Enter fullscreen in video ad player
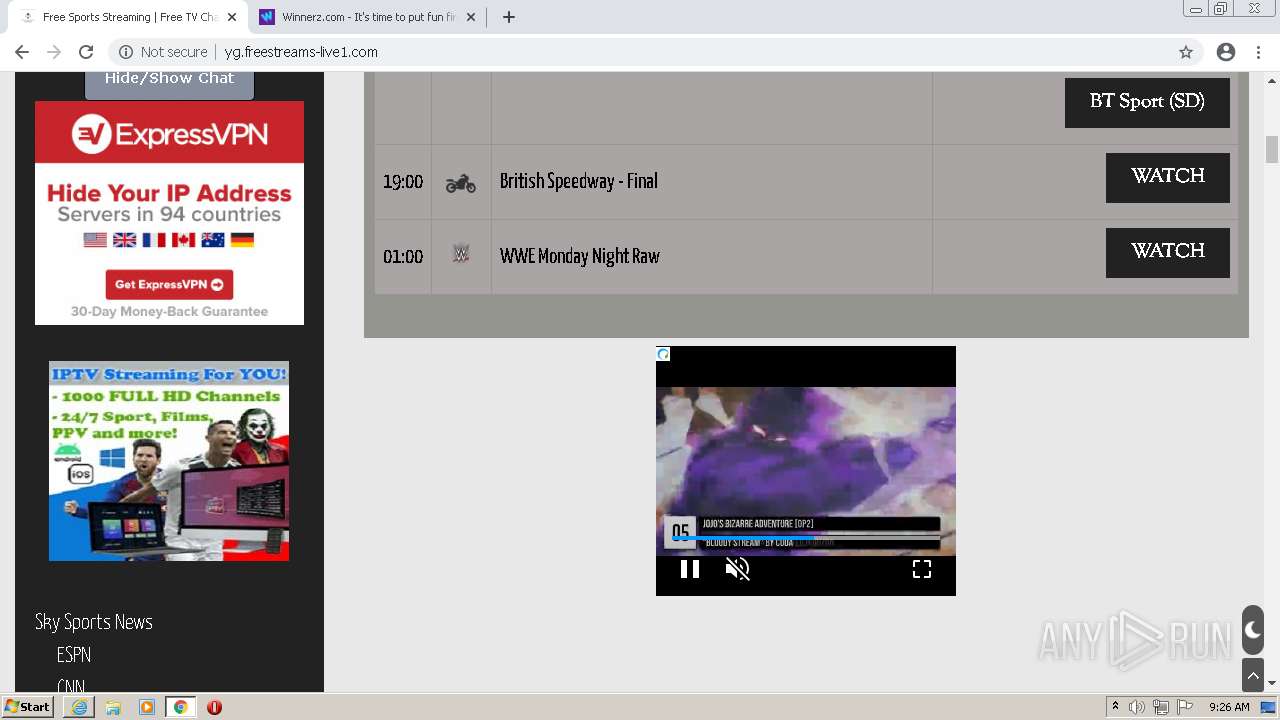Viewport: 1280px width, 720px height. 922,569
